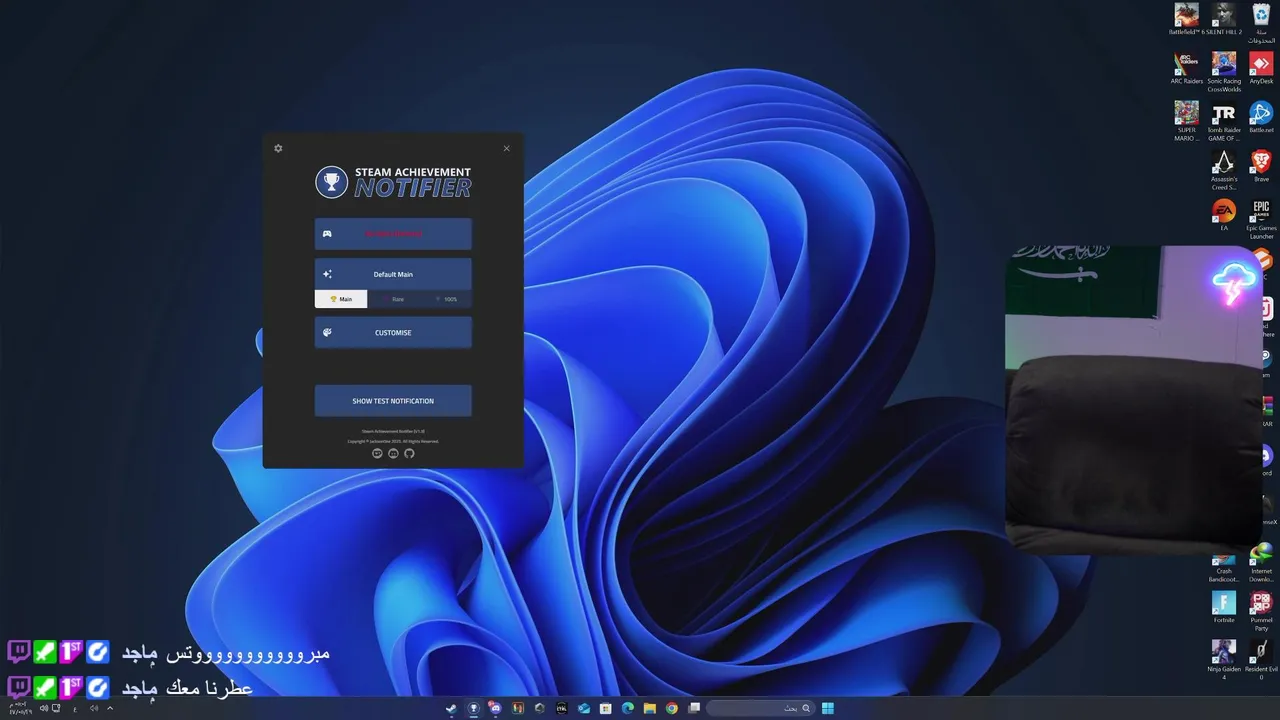Open Assassin's Creed desktop shortcut
The width and height of the screenshot is (1280, 720).
(1224, 169)
